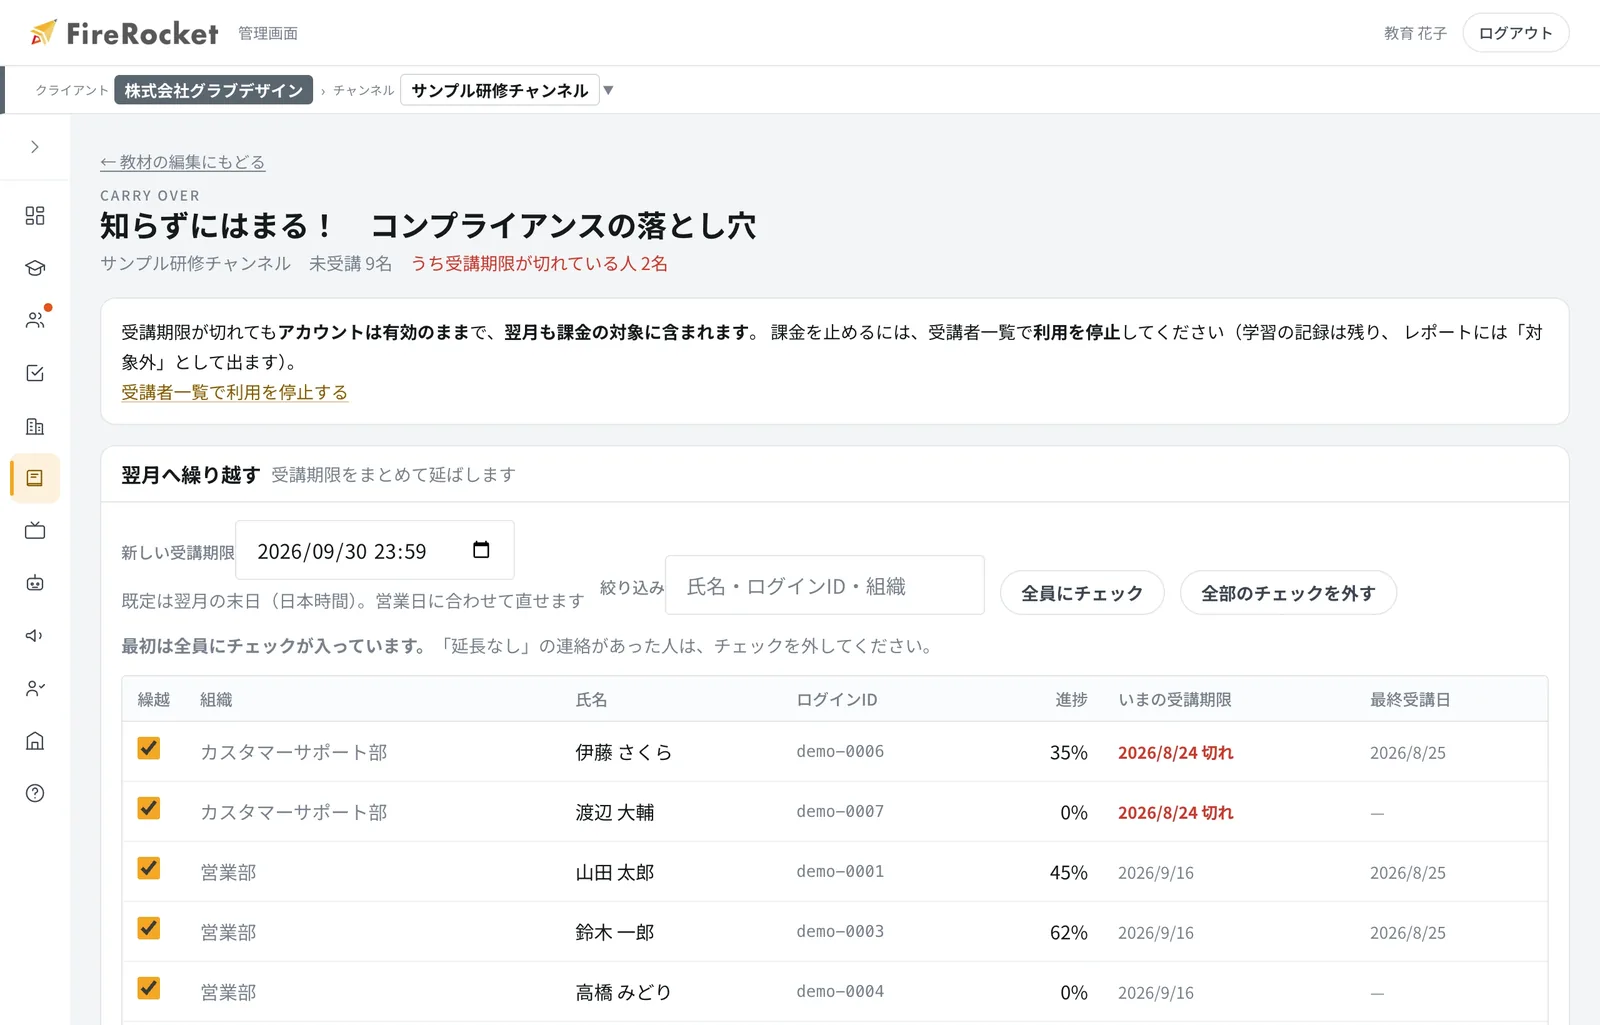Click the 翌月へ繰り越す section heading

(191, 474)
